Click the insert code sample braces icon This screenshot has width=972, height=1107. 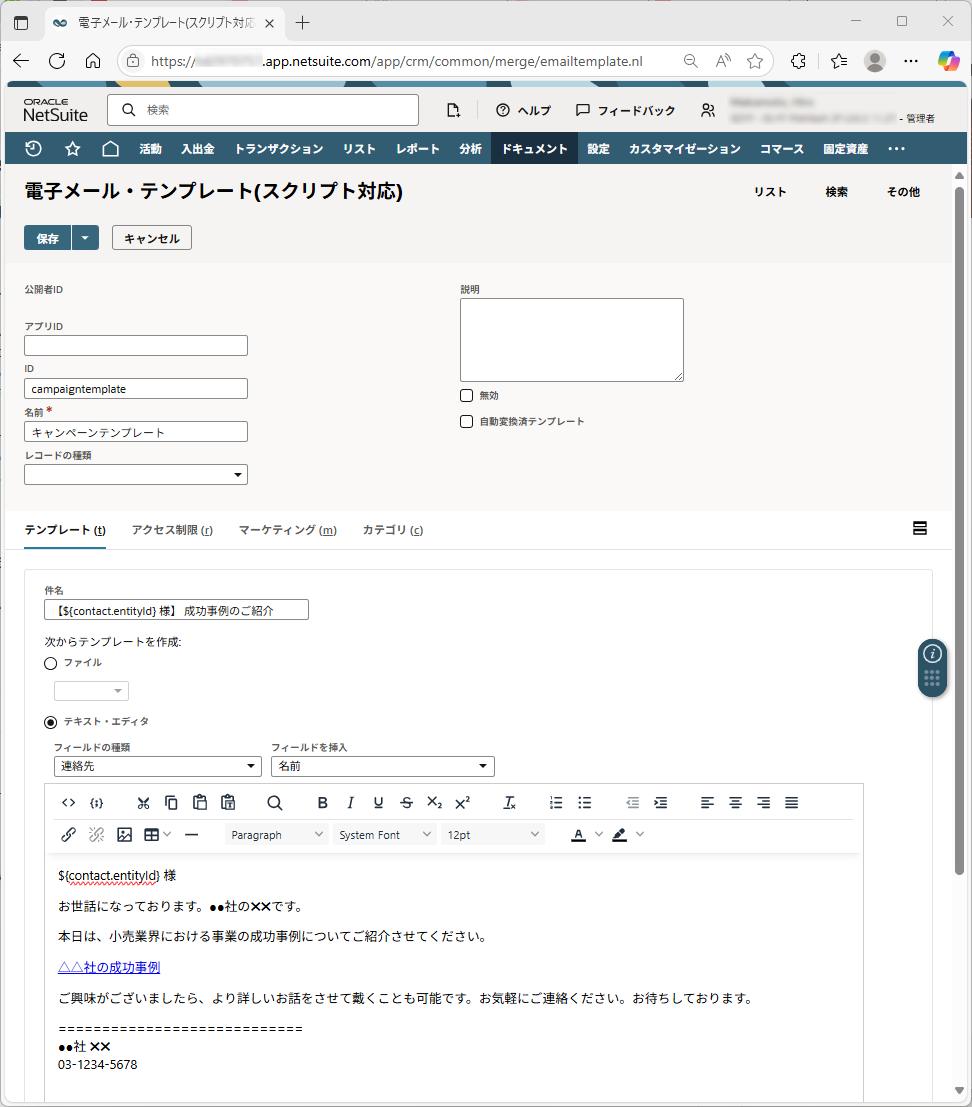pyautogui.click(x=97, y=803)
